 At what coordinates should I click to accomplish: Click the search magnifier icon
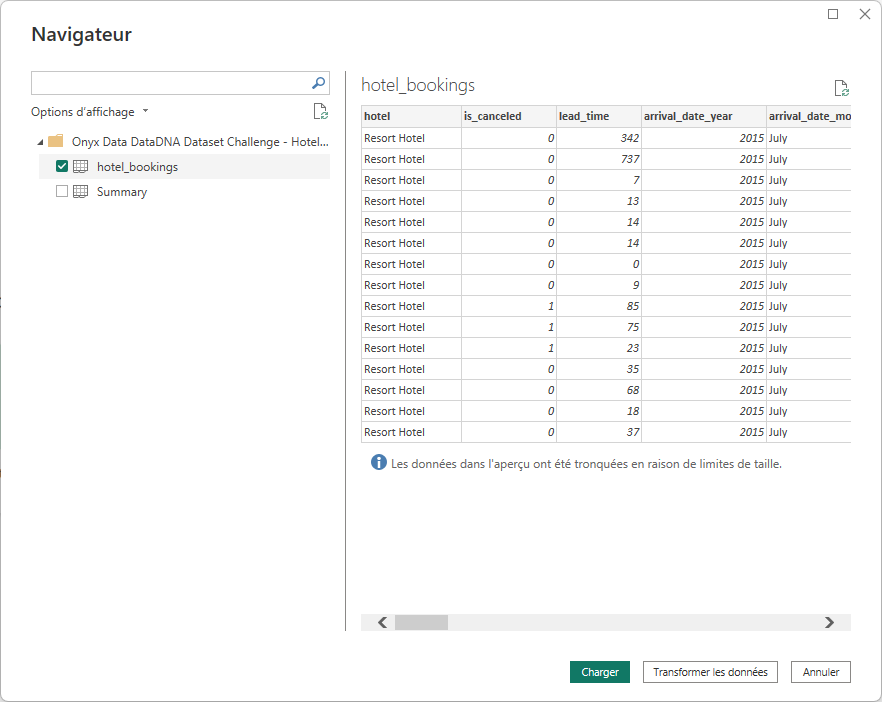pos(318,83)
